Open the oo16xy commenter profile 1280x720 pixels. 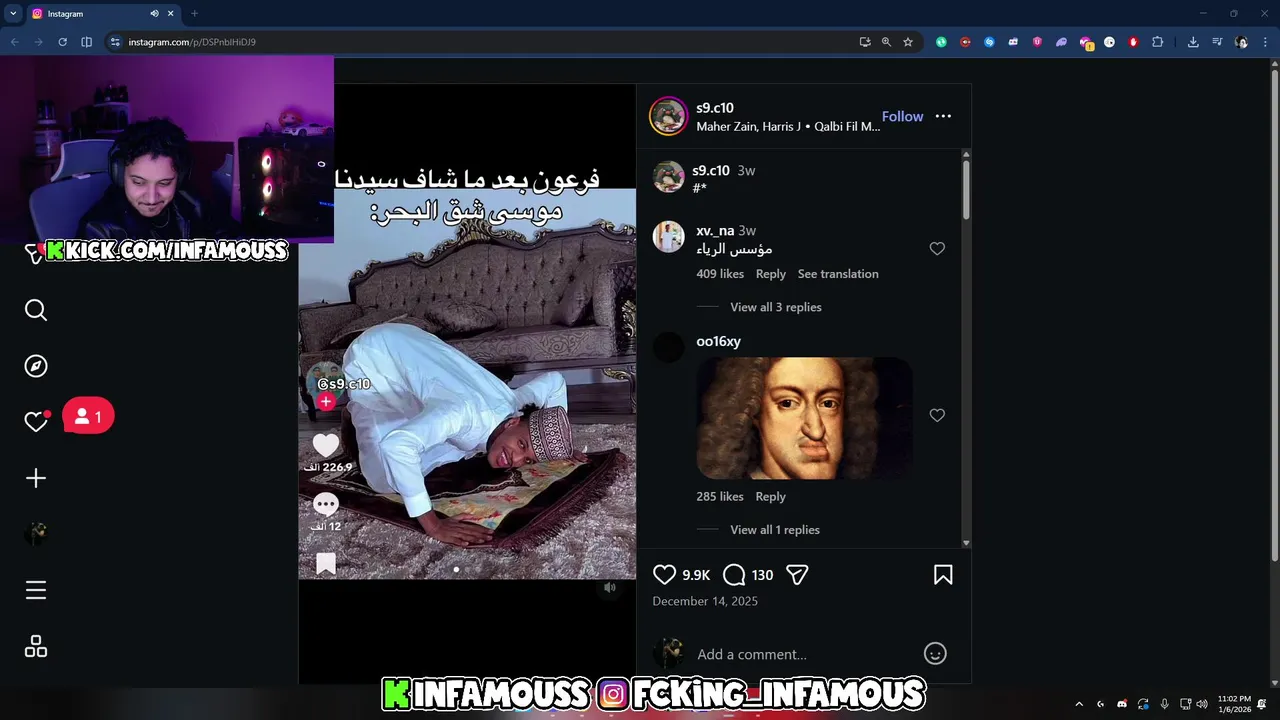click(718, 342)
